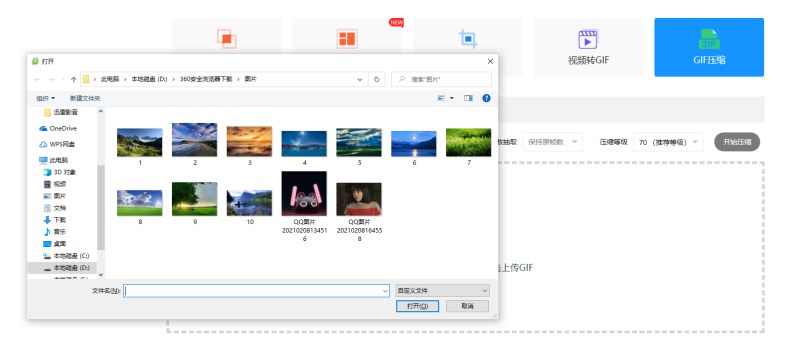The image size is (800, 364).
Task: Select the moonlit lake thumbnail named 6
Action: 414,143
